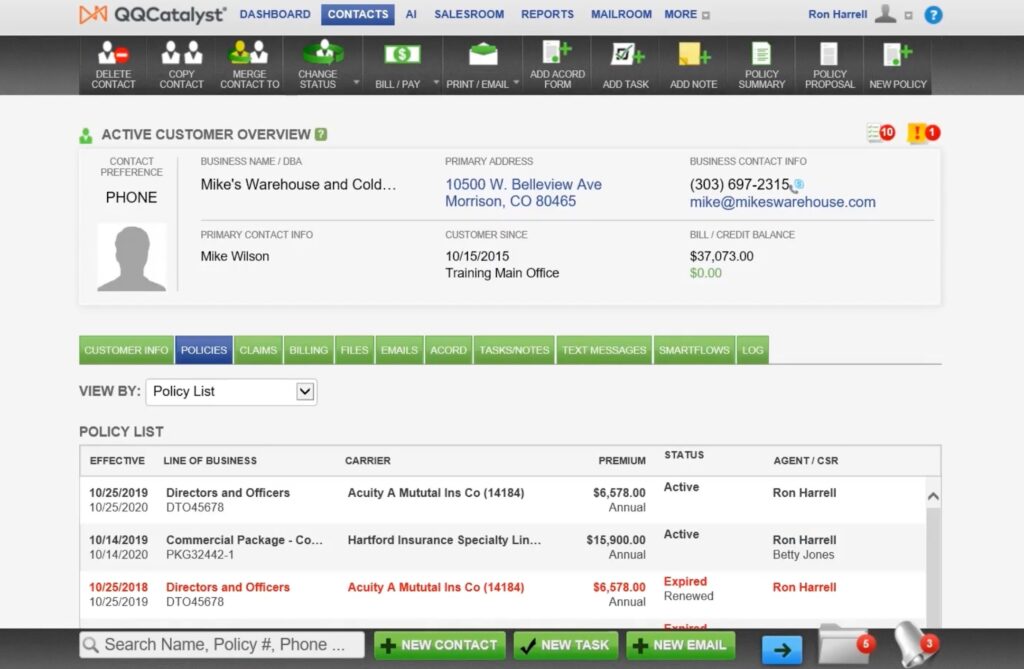The width and height of the screenshot is (1024, 669).
Task: Open the folder icon with 5 badge
Action: 846,645
